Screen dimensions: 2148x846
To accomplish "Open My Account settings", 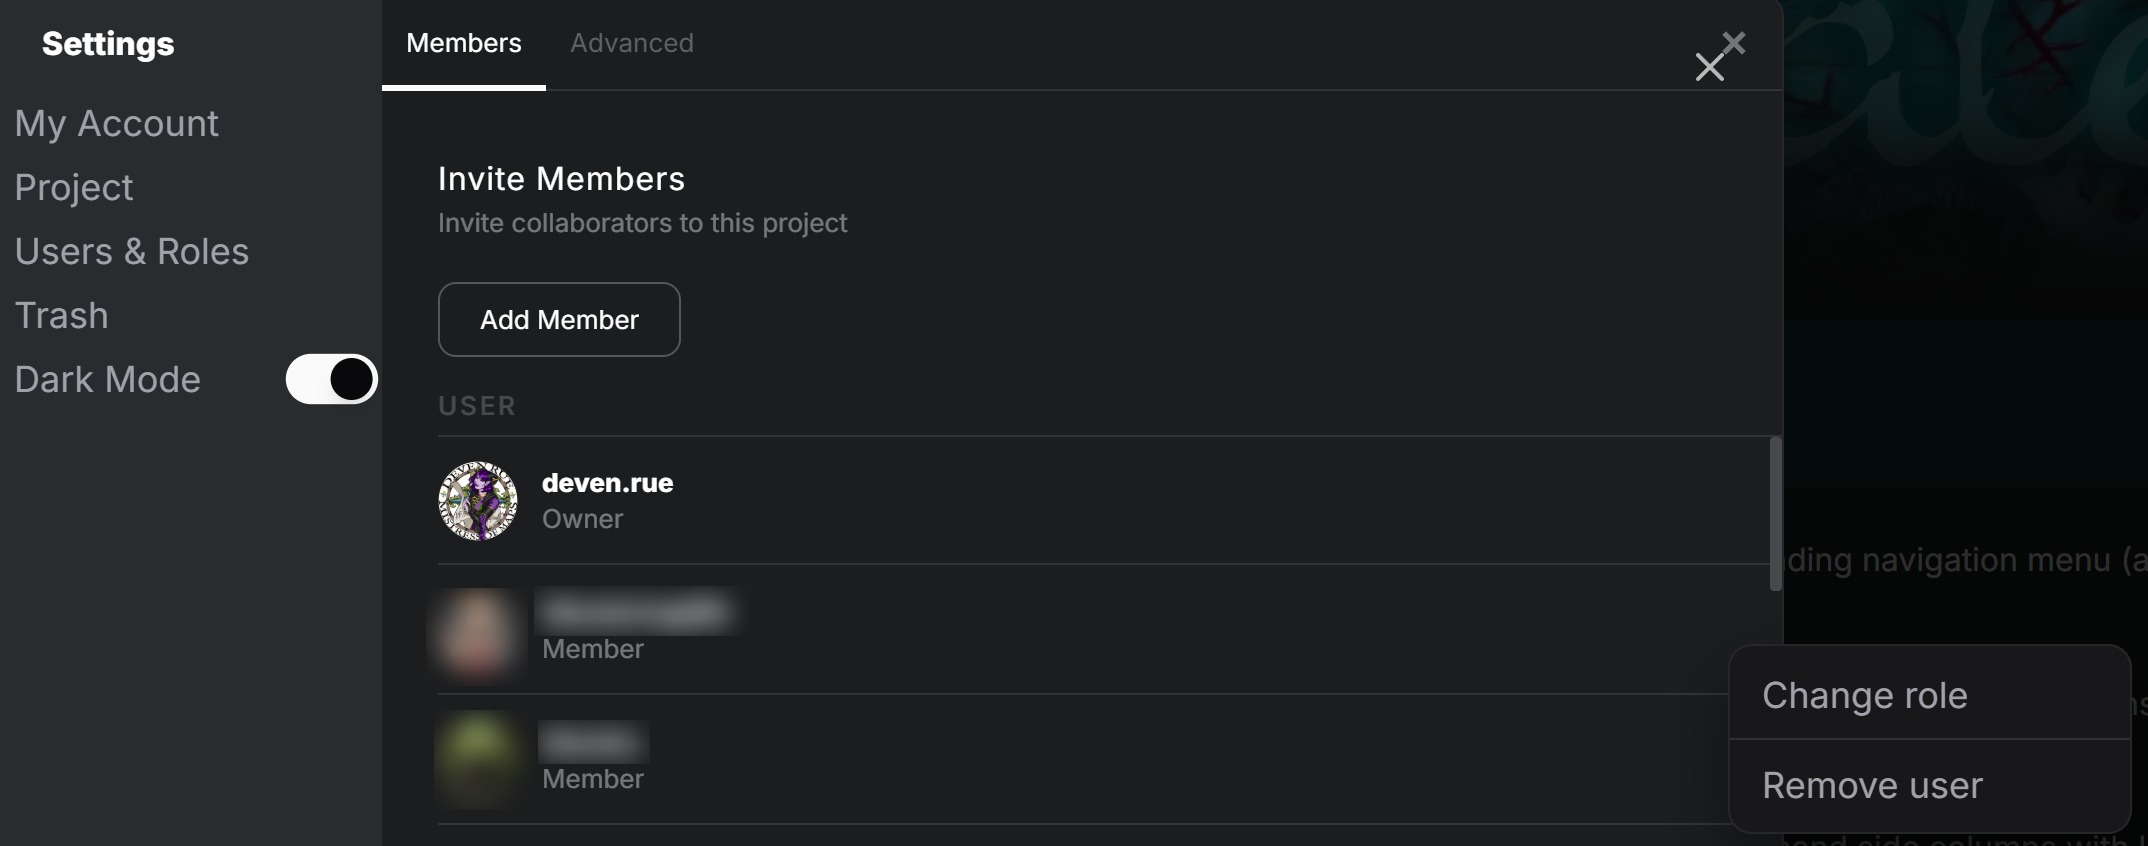I will [x=116, y=123].
